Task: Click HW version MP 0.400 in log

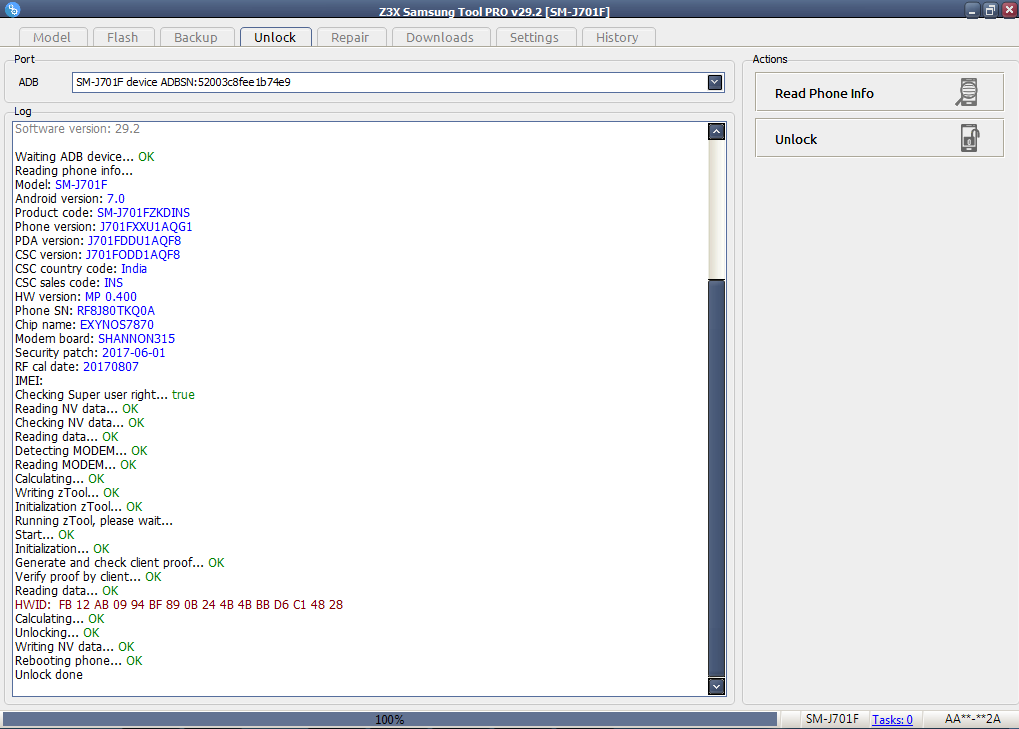Action: coord(111,297)
